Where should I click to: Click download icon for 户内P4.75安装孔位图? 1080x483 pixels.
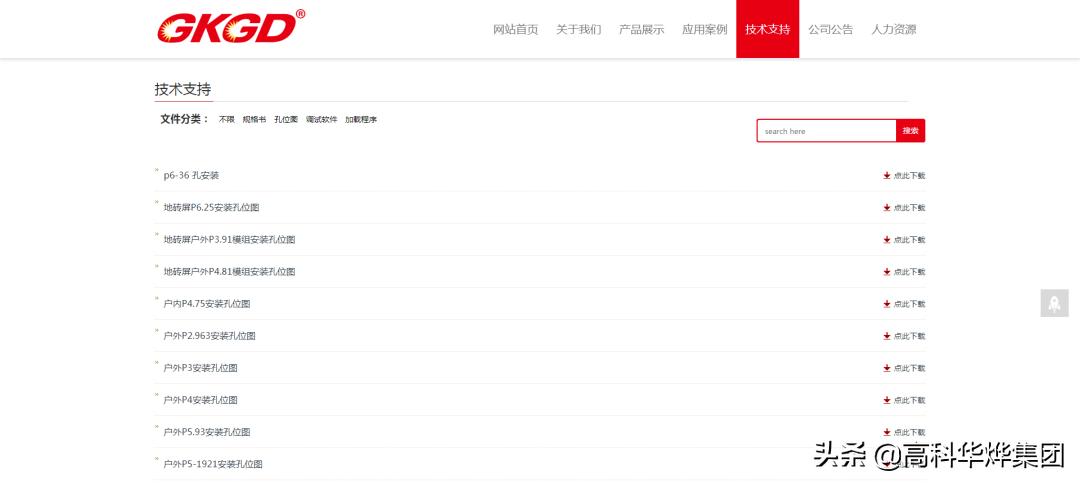click(886, 304)
